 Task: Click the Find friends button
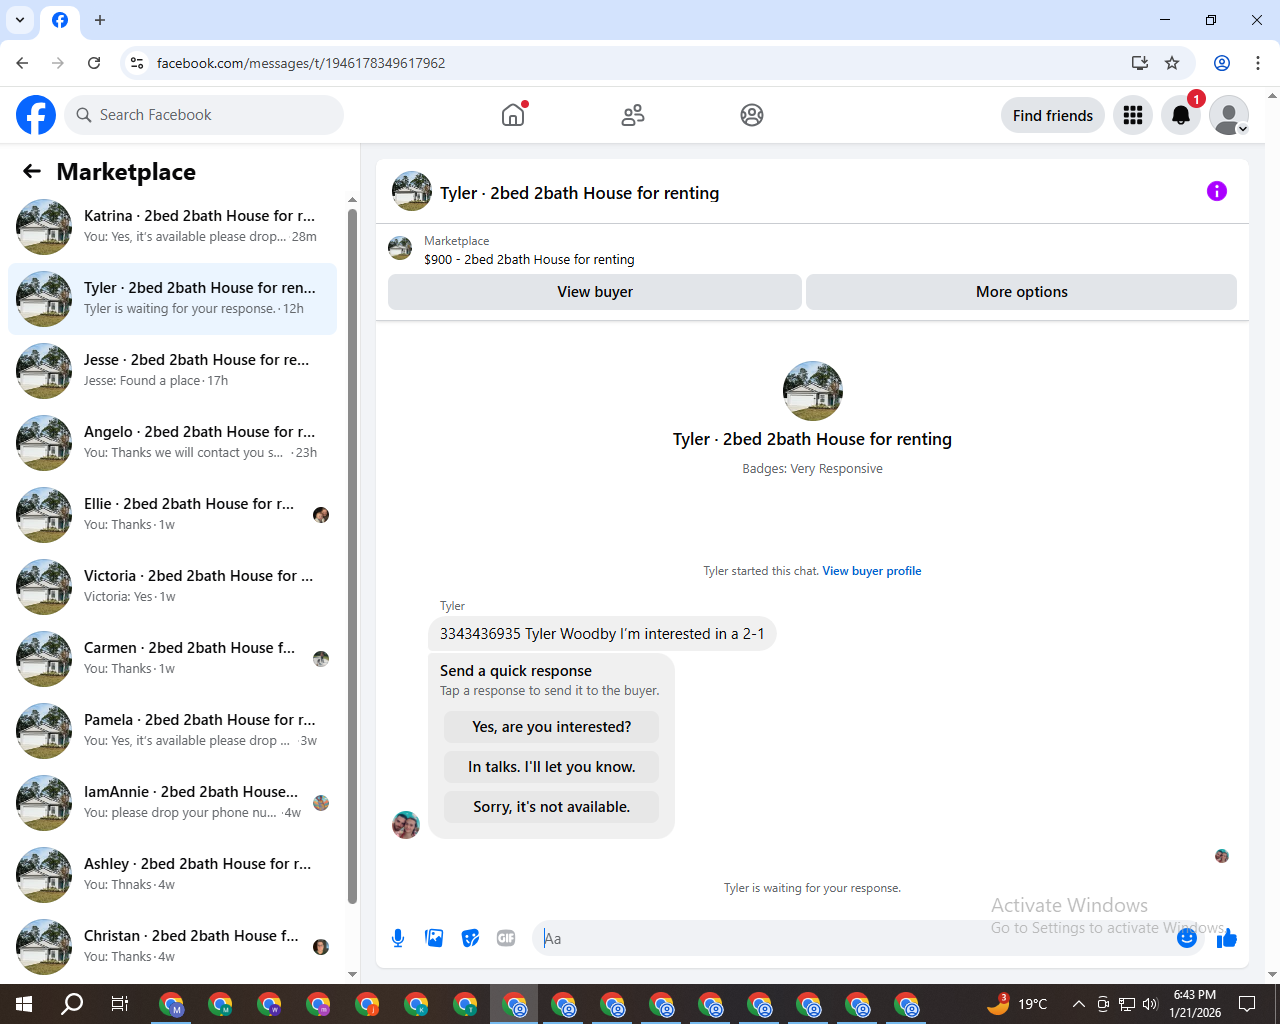pos(1053,115)
